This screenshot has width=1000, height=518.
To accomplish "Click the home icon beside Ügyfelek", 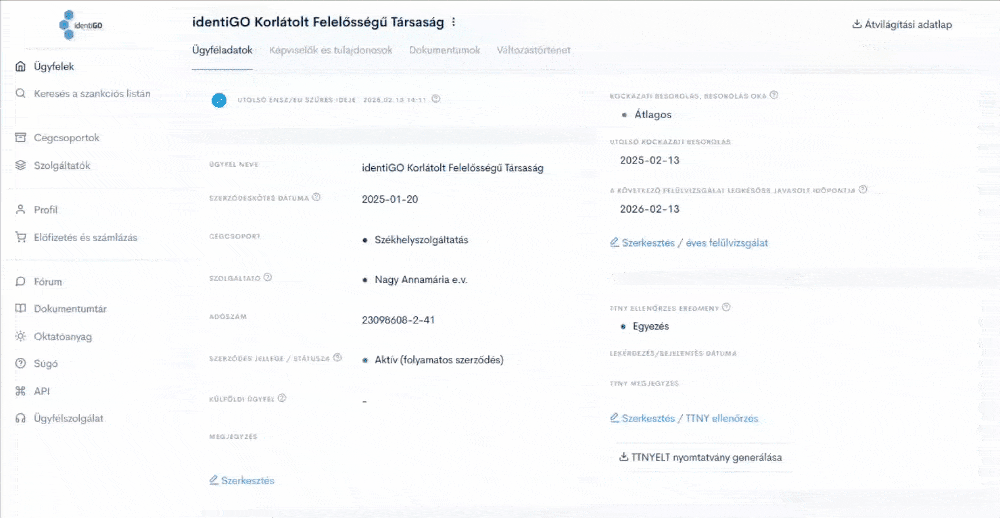I will (x=20, y=66).
